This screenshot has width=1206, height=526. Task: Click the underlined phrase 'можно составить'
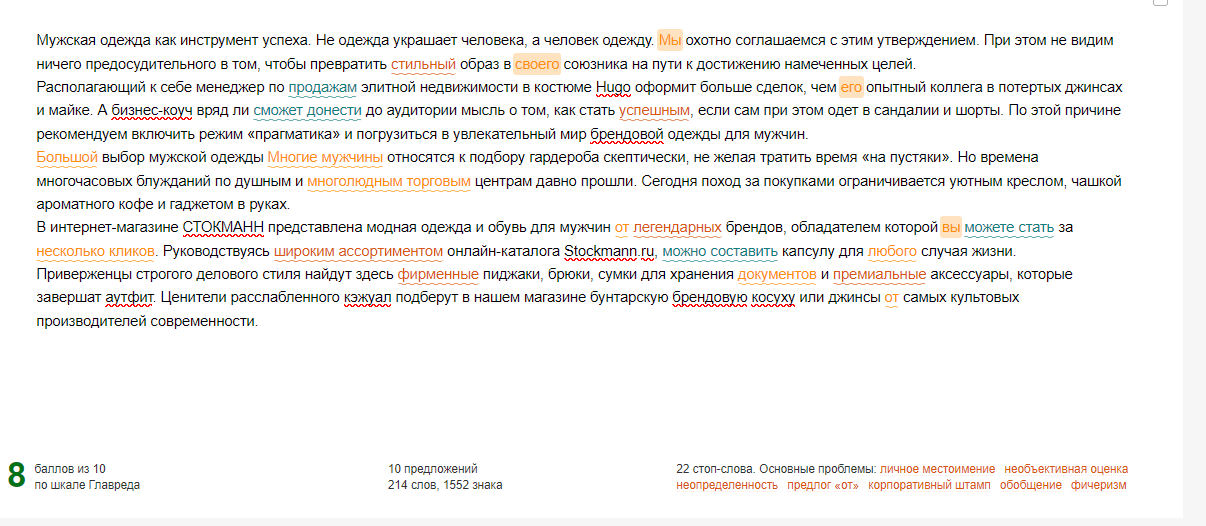tap(720, 251)
